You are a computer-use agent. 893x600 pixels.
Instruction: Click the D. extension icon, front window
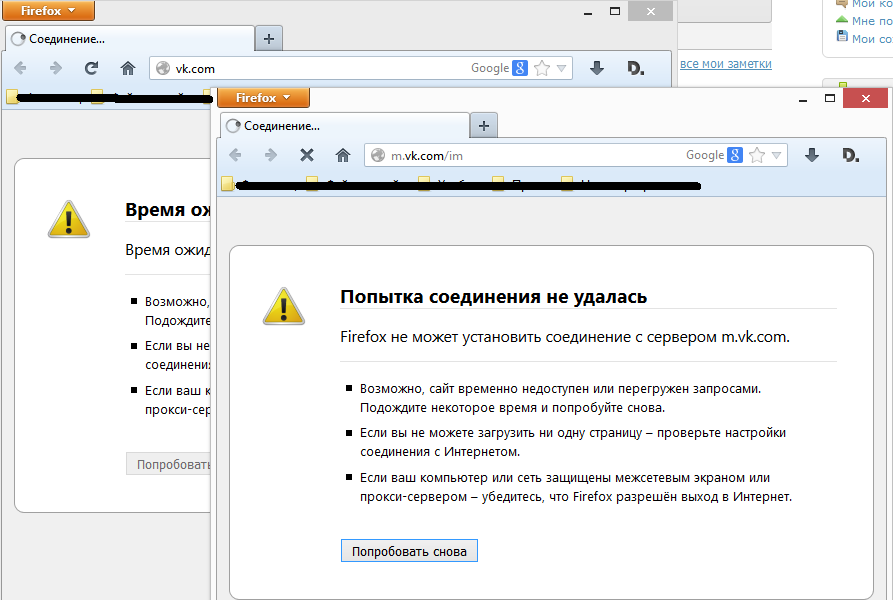(851, 155)
